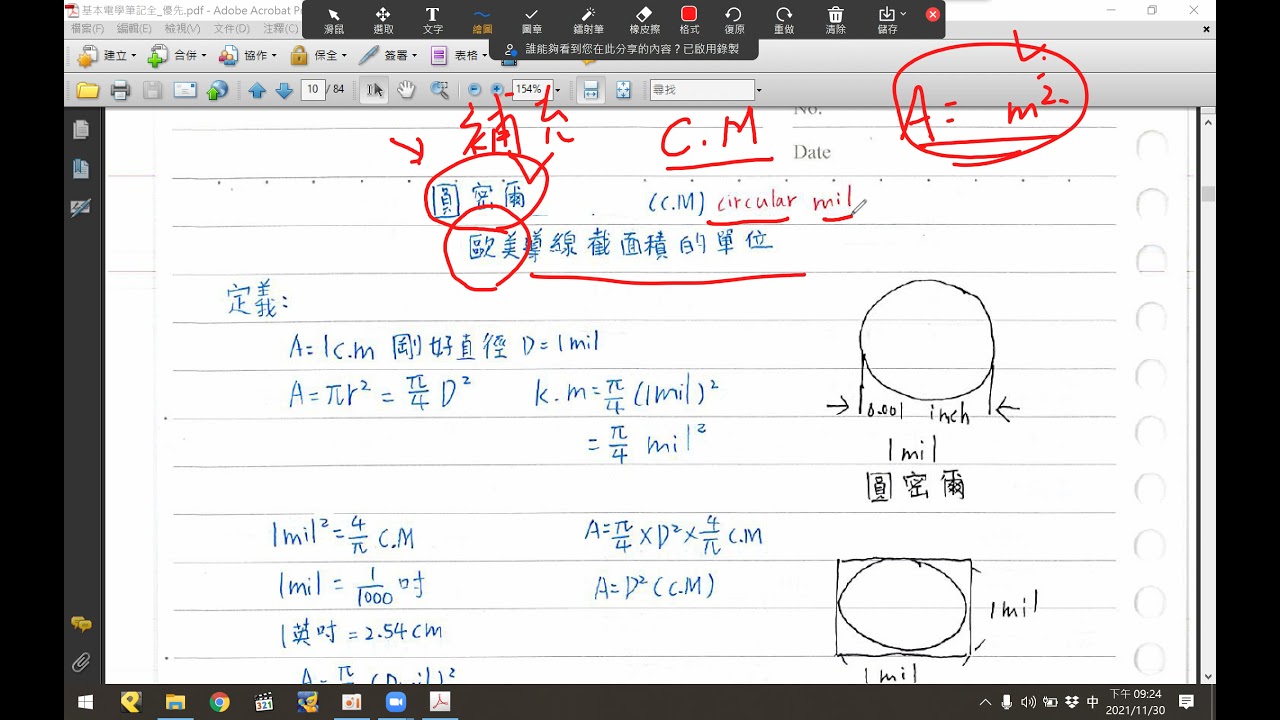The height and width of the screenshot is (720, 1280).
Task: Open the page thumbnails side panel
Action: [x=81, y=129]
